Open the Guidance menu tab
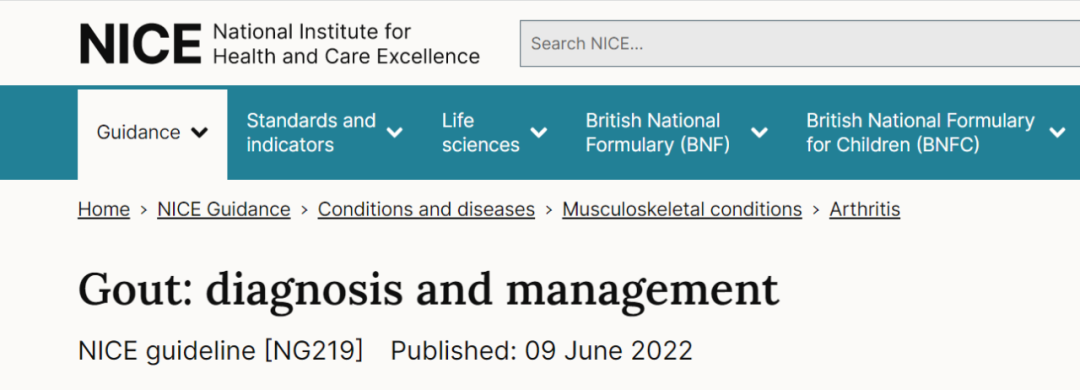 [x=152, y=132]
